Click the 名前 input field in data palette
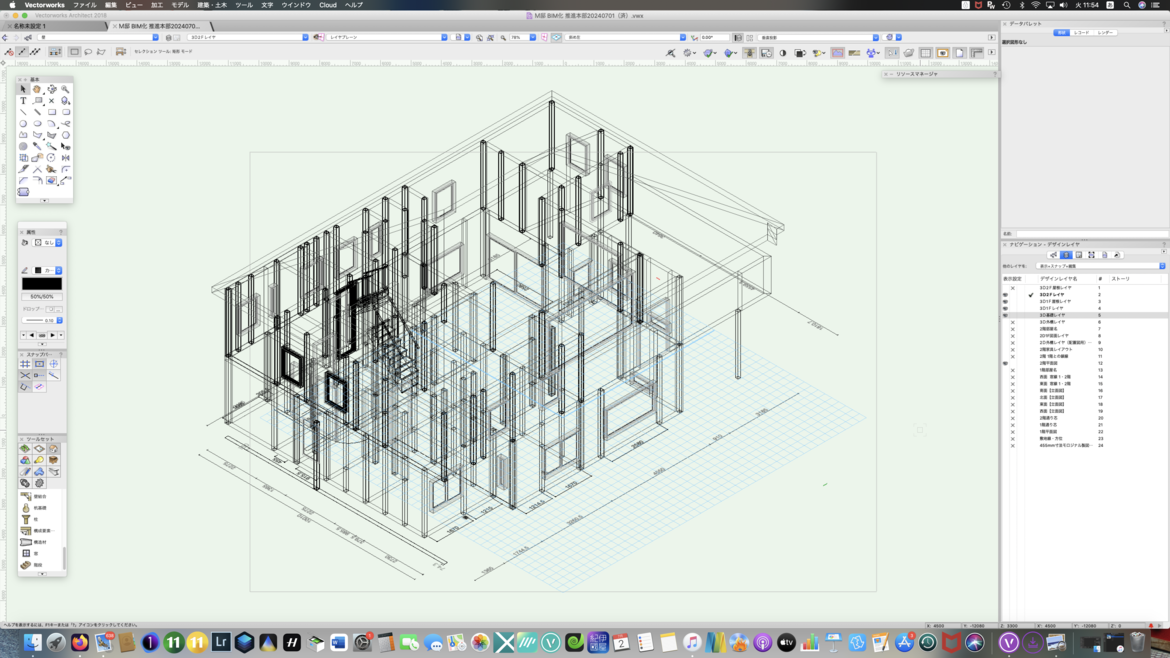Viewport: 1170px width, 658px height. (1090, 234)
